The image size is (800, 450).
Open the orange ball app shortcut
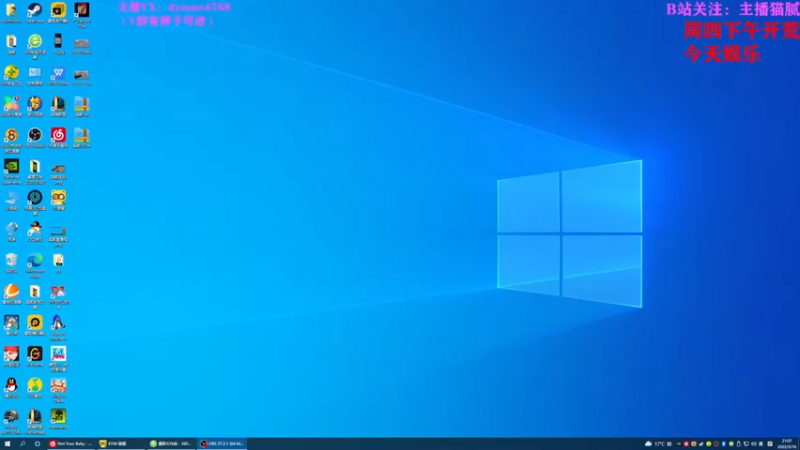(11, 294)
